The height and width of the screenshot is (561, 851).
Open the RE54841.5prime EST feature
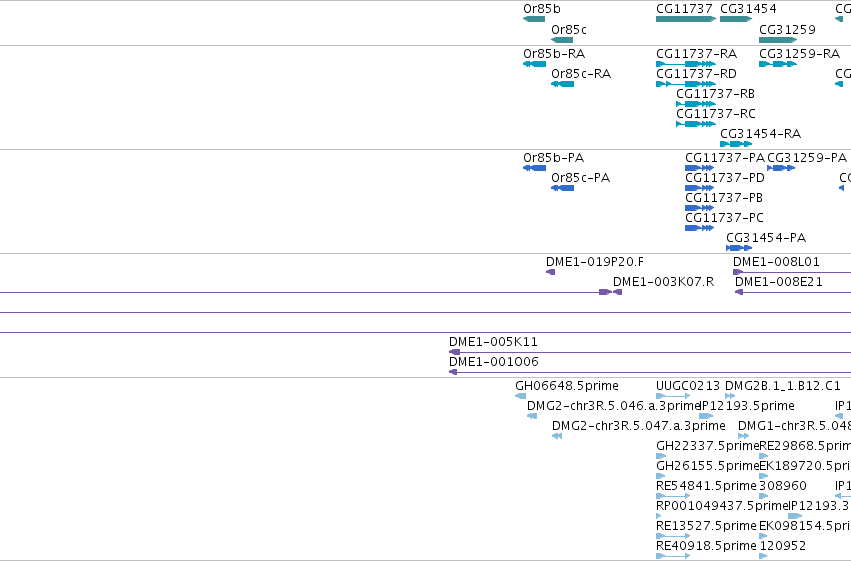pos(706,486)
